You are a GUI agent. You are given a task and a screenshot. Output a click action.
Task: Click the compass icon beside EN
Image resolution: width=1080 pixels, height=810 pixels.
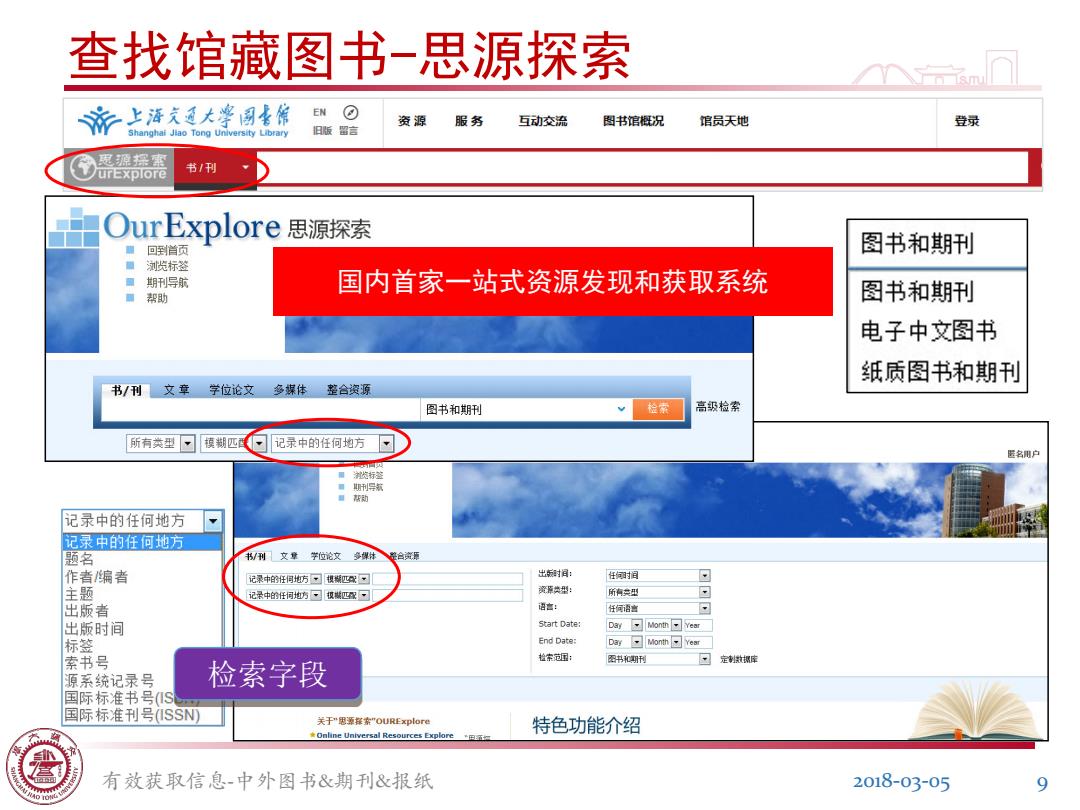click(x=351, y=112)
